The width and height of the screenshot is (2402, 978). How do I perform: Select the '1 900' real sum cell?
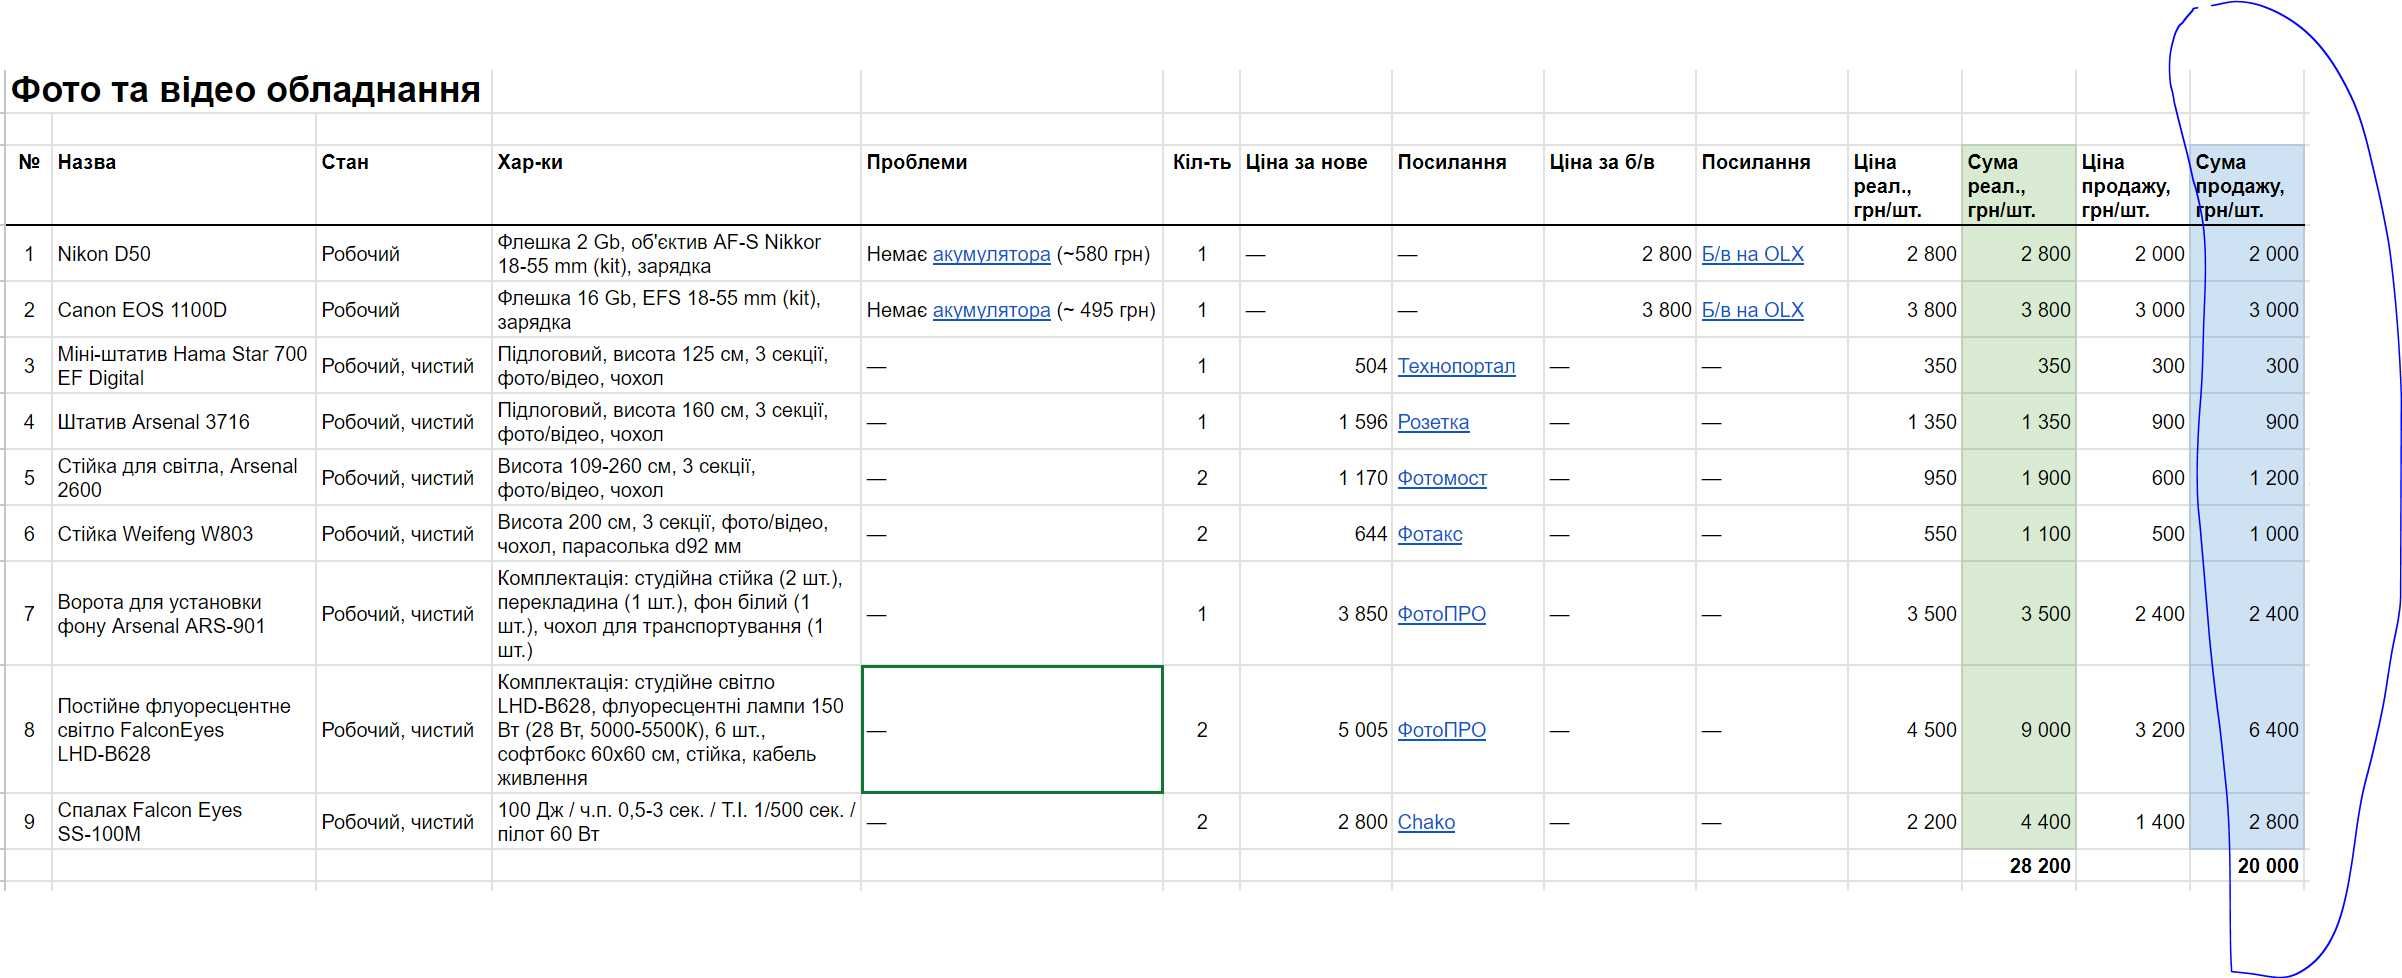(2019, 478)
